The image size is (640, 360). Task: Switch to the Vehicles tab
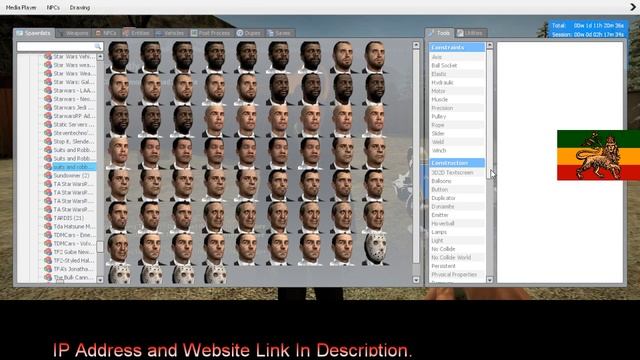click(x=171, y=33)
